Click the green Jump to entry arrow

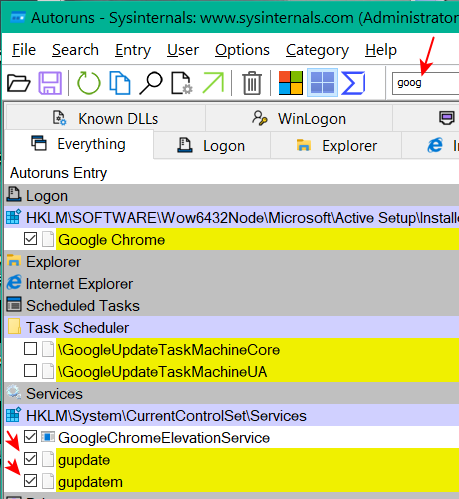tap(213, 83)
